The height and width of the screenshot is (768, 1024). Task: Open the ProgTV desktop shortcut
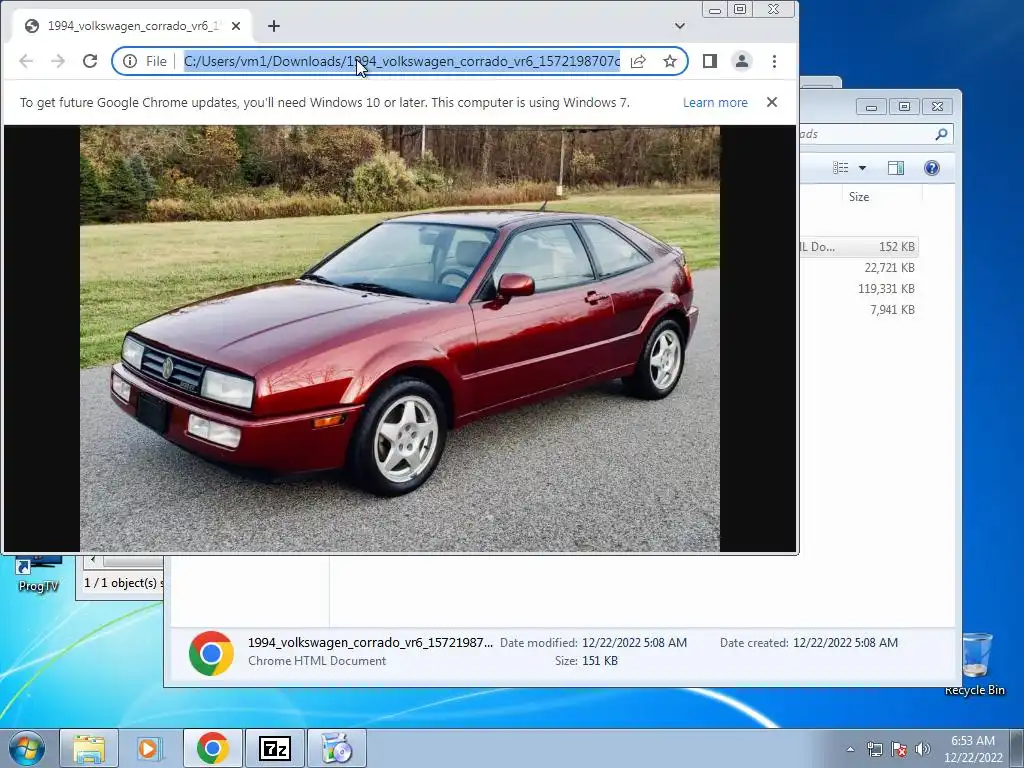[39, 575]
